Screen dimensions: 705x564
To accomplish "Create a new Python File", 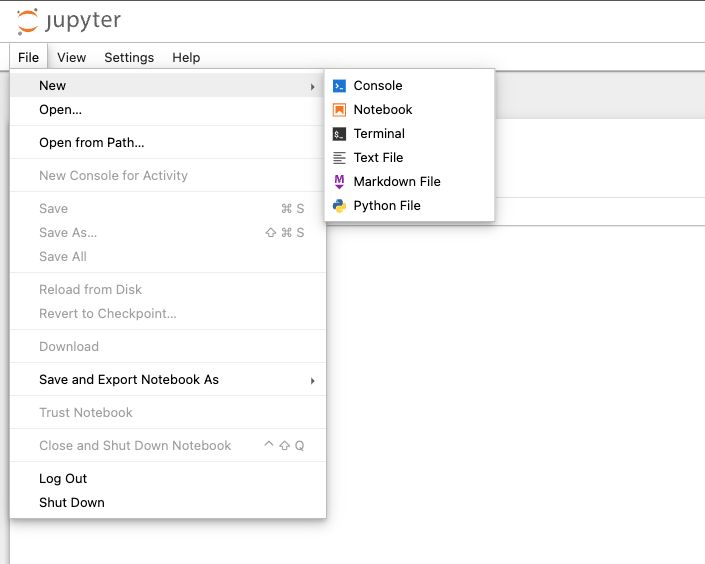I will click(x=409, y=206).
